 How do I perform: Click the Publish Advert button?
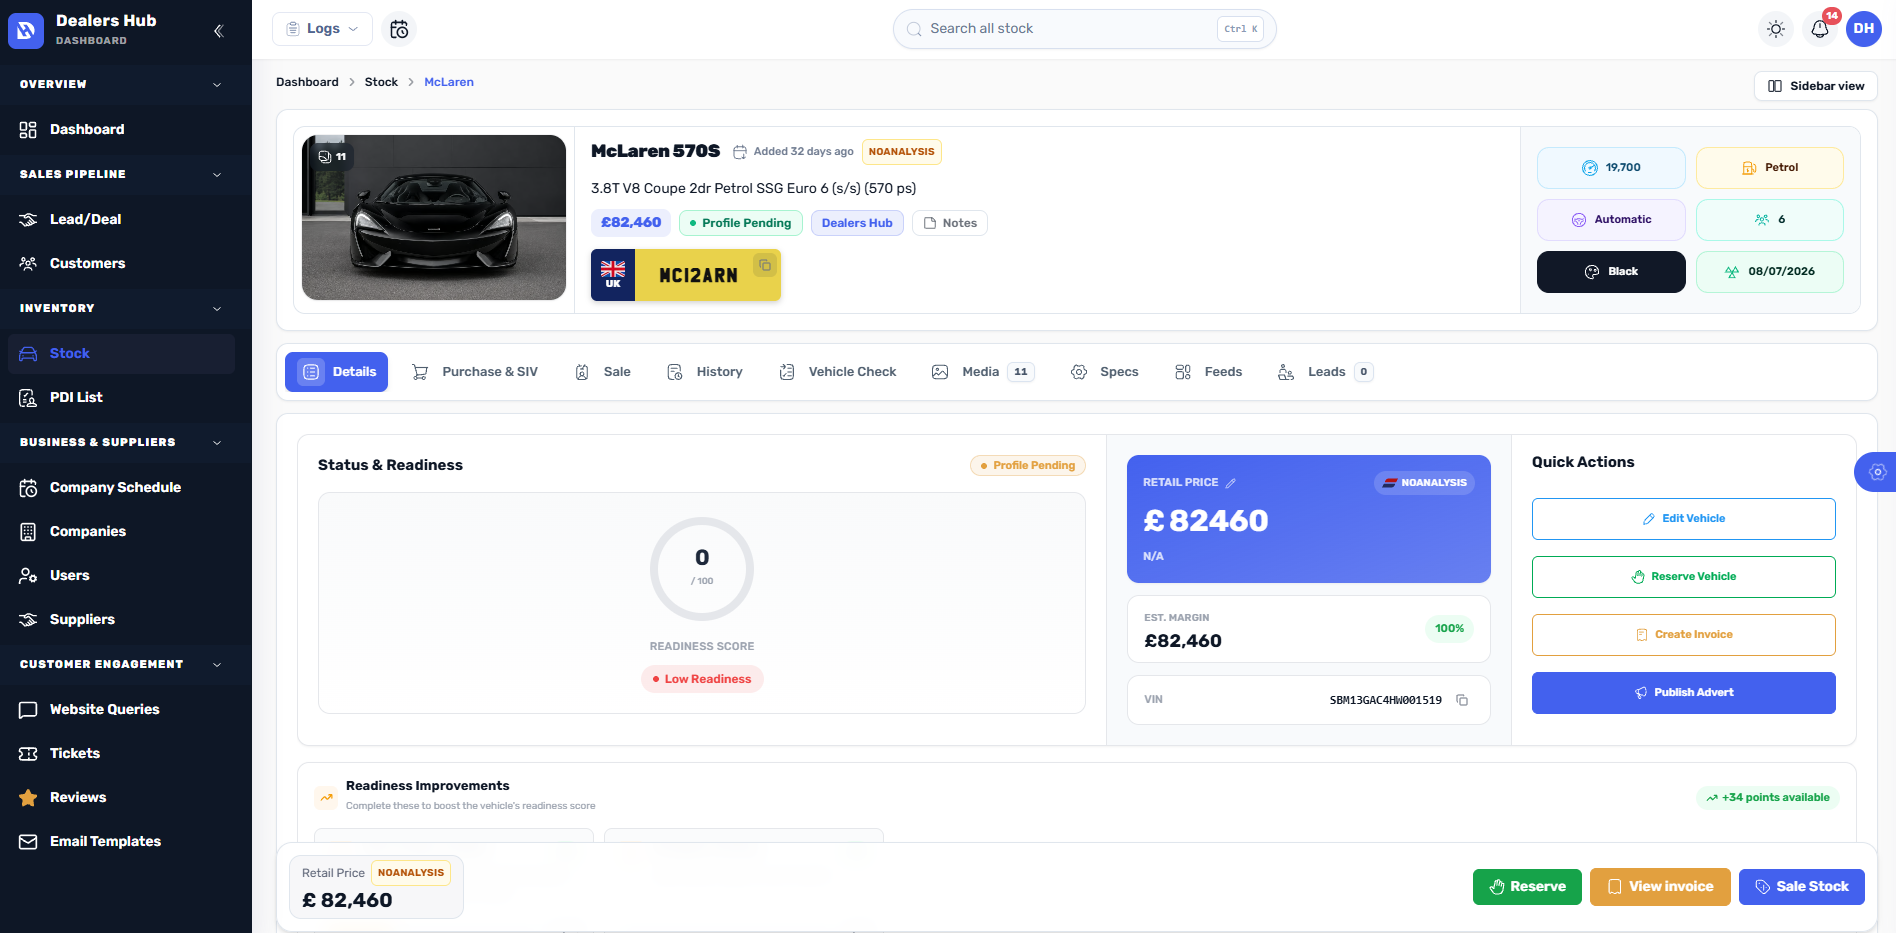1683,693
